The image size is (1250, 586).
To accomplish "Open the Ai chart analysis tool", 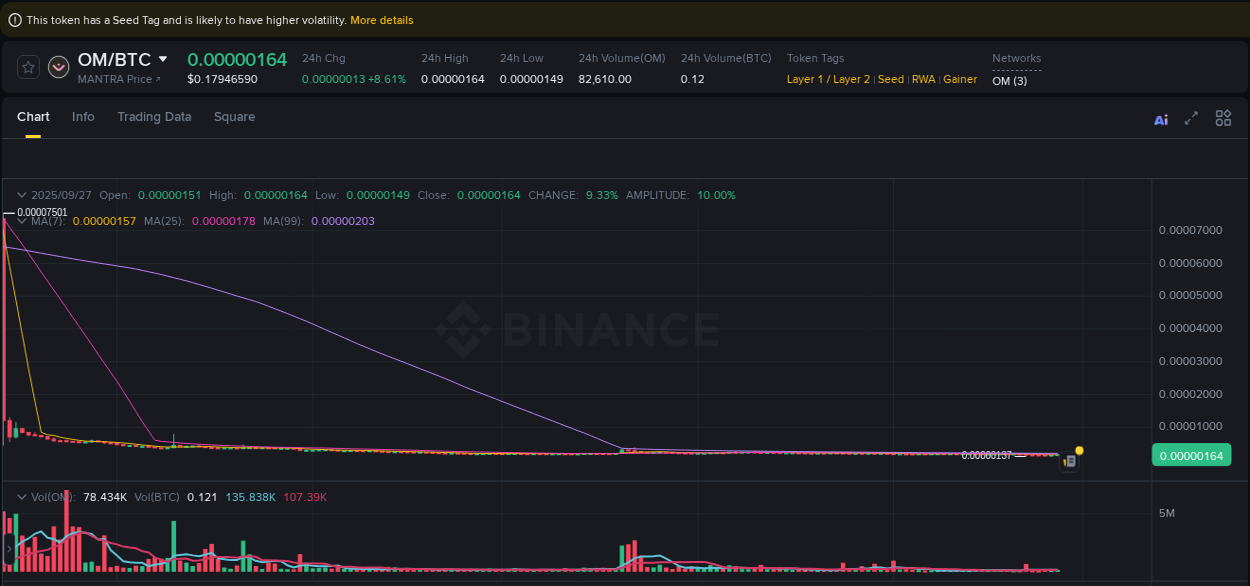I will [x=1161, y=119].
